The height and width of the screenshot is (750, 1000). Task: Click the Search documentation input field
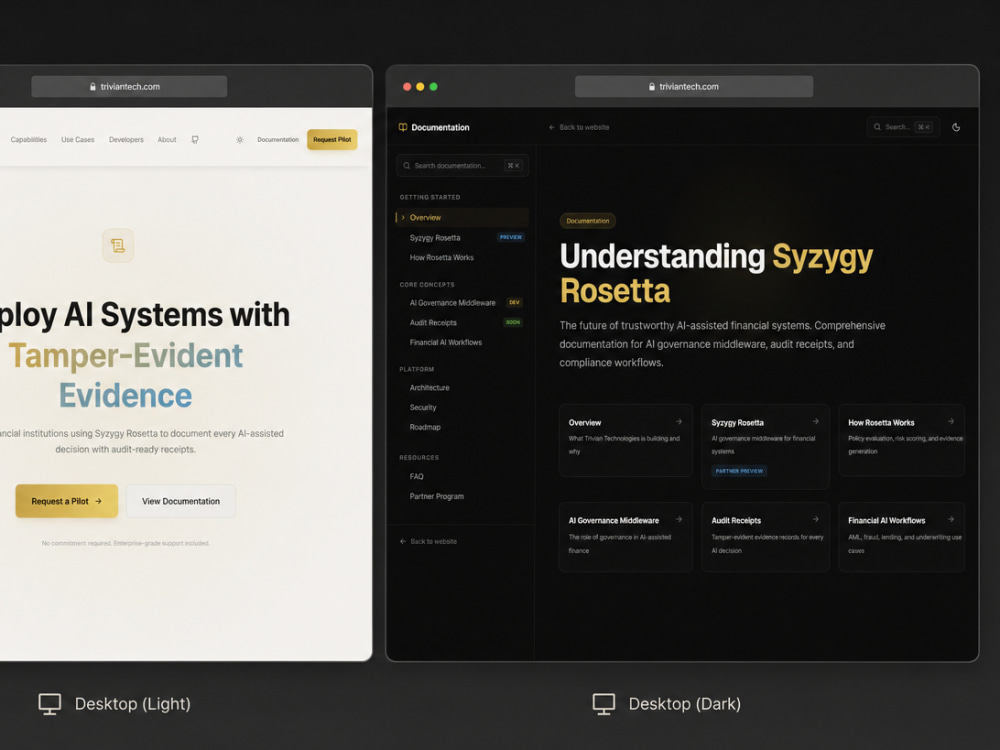(x=462, y=166)
